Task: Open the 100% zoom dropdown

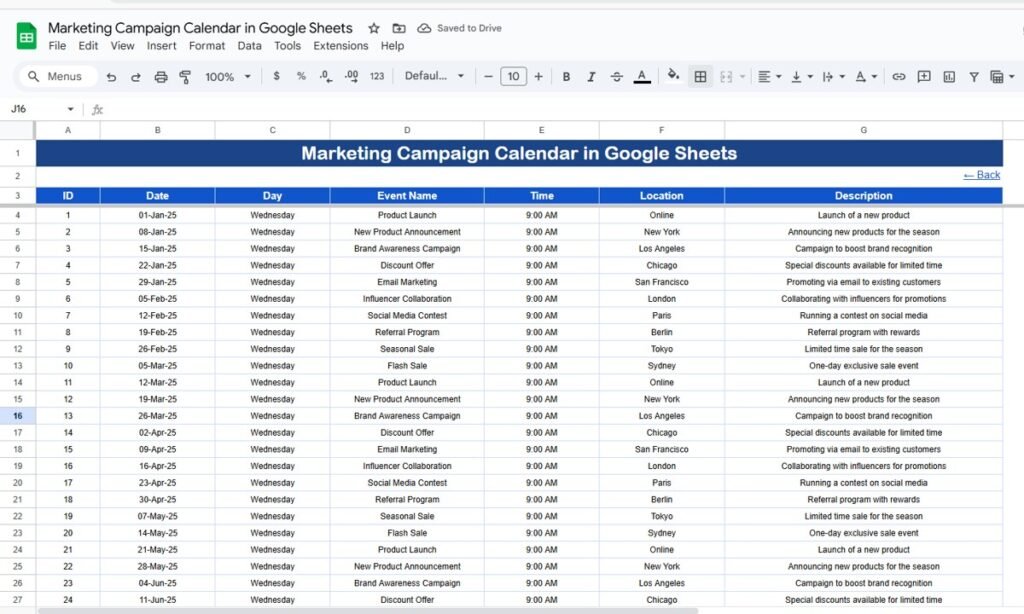Action: point(227,77)
